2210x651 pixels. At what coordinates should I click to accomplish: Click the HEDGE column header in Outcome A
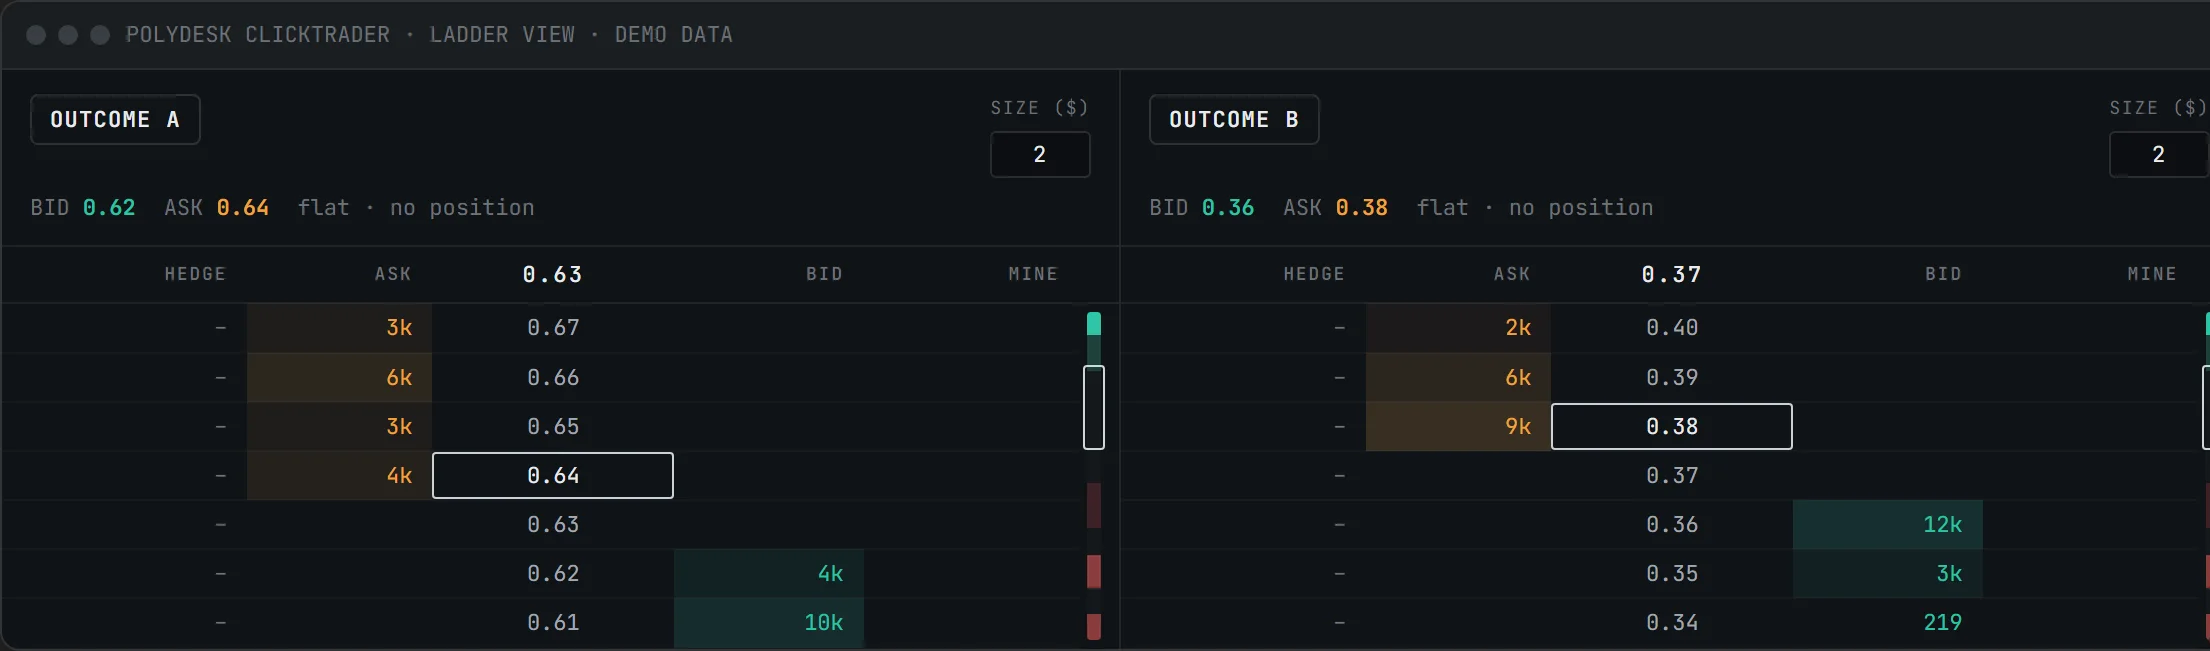(x=195, y=274)
